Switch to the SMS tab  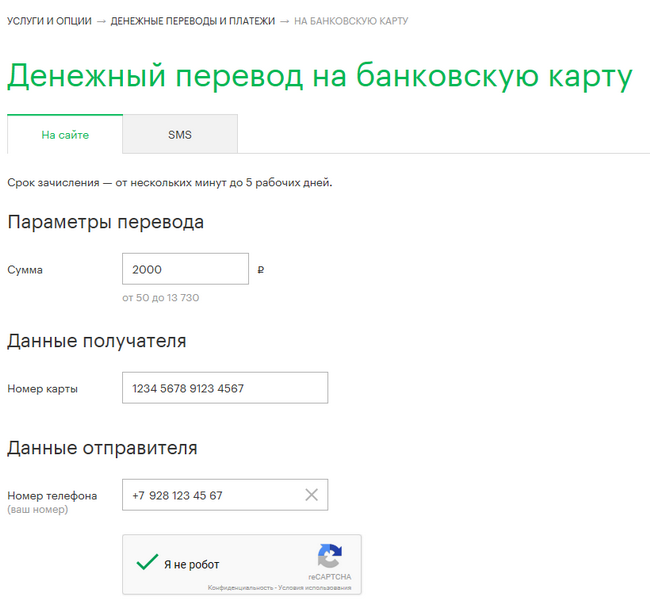(x=180, y=134)
